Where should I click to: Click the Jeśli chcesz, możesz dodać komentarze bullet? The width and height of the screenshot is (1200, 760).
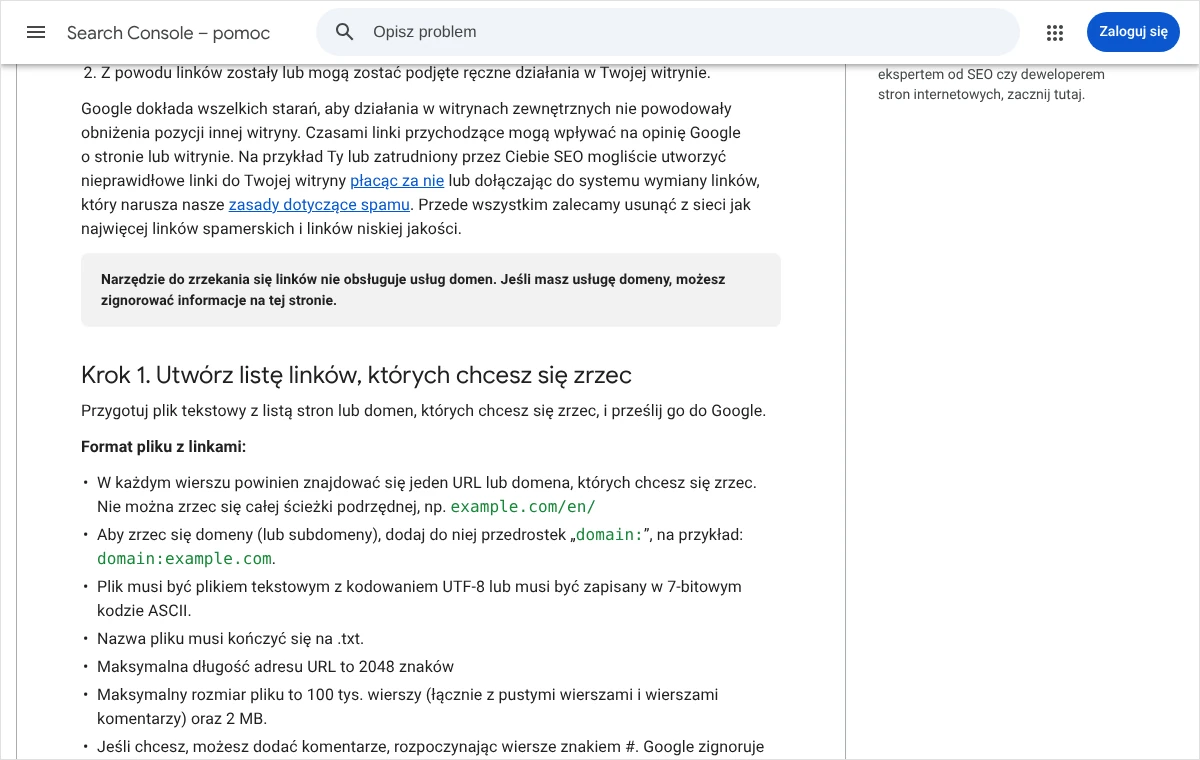(x=430, y=747)
